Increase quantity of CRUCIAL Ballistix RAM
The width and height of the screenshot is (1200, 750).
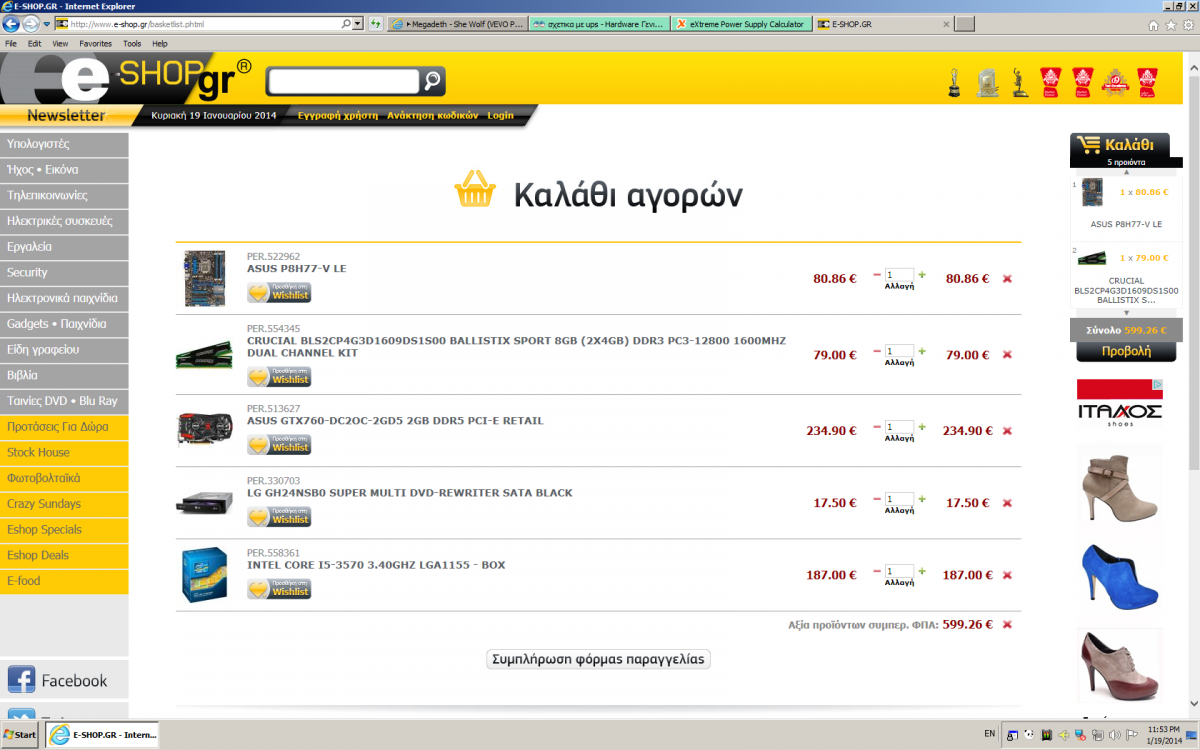922,351
